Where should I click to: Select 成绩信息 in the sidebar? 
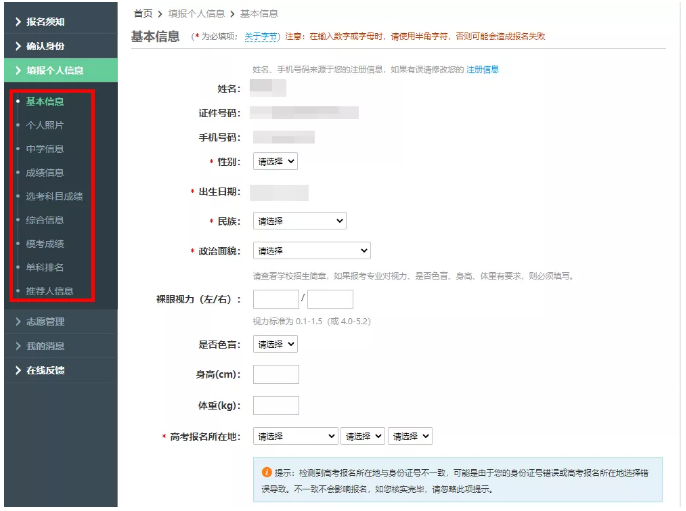pyautogui.click(x=45, y=172)
